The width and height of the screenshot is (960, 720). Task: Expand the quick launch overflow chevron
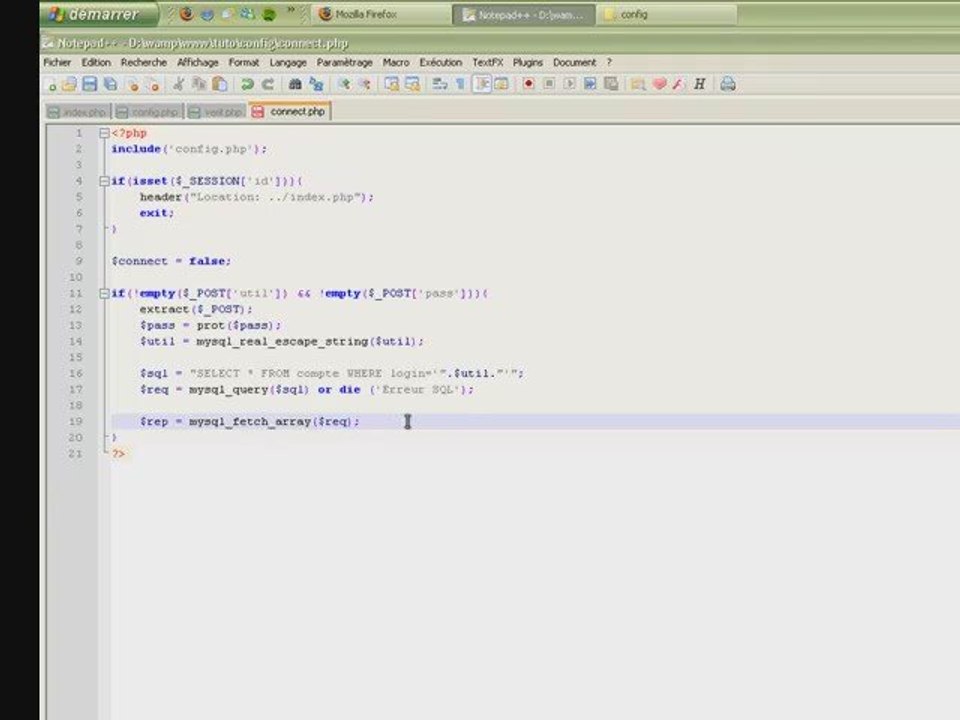point(291,10)
